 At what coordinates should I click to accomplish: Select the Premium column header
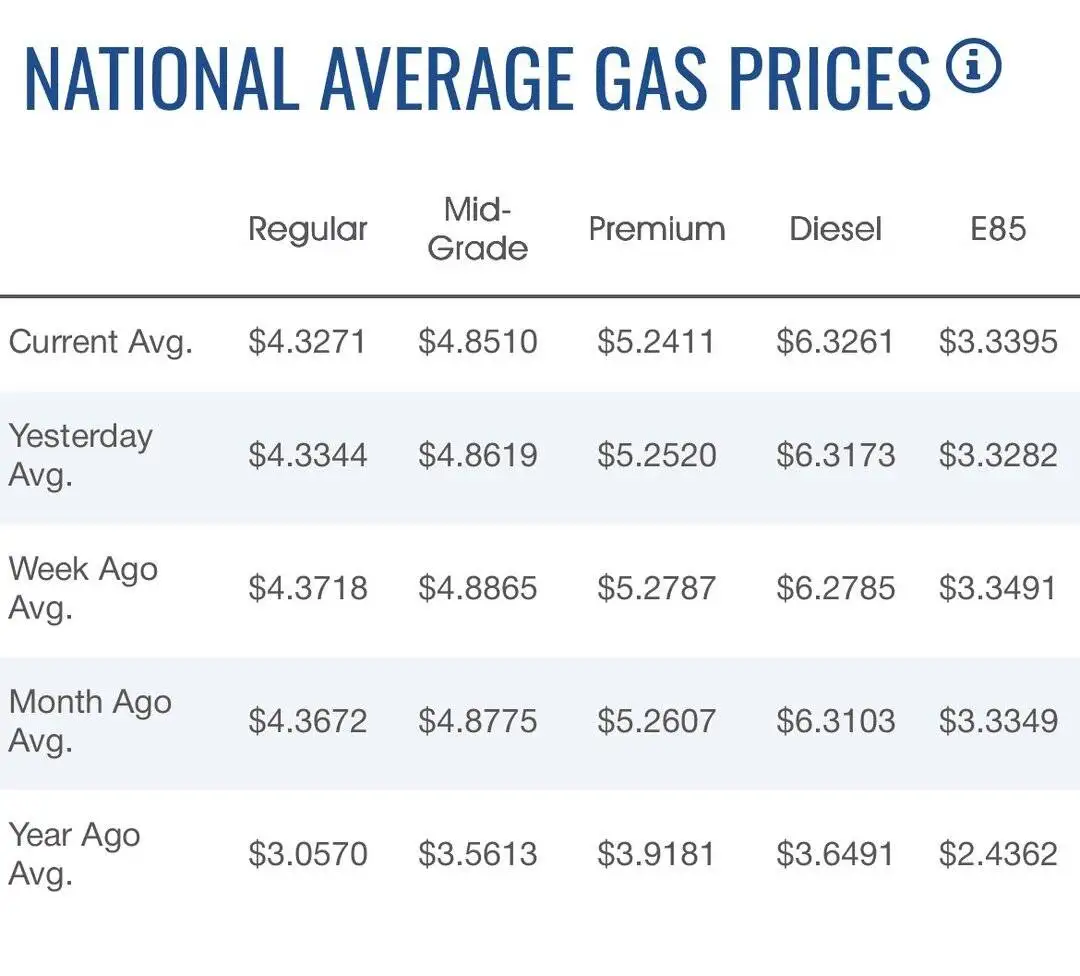point(656,229)
